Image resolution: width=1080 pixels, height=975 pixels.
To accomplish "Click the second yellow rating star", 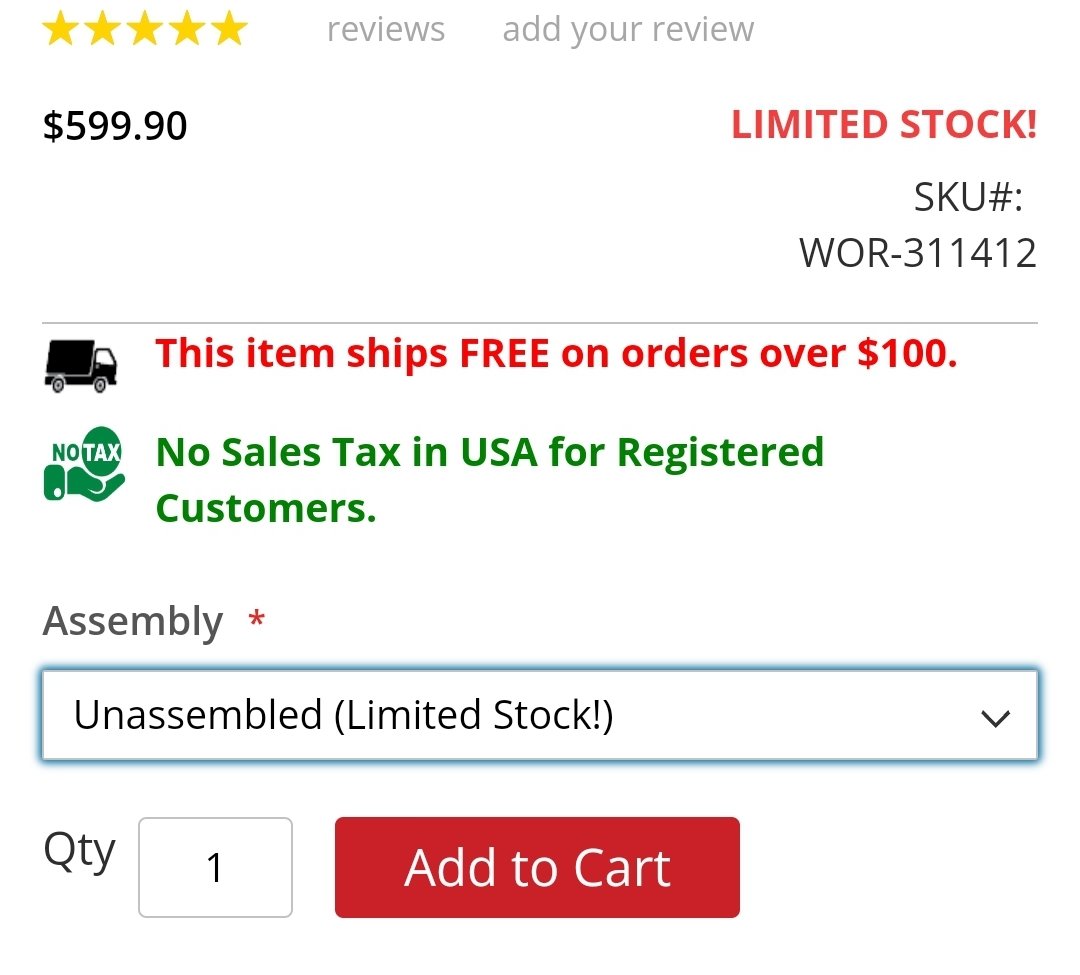I will tap(103, 28).
